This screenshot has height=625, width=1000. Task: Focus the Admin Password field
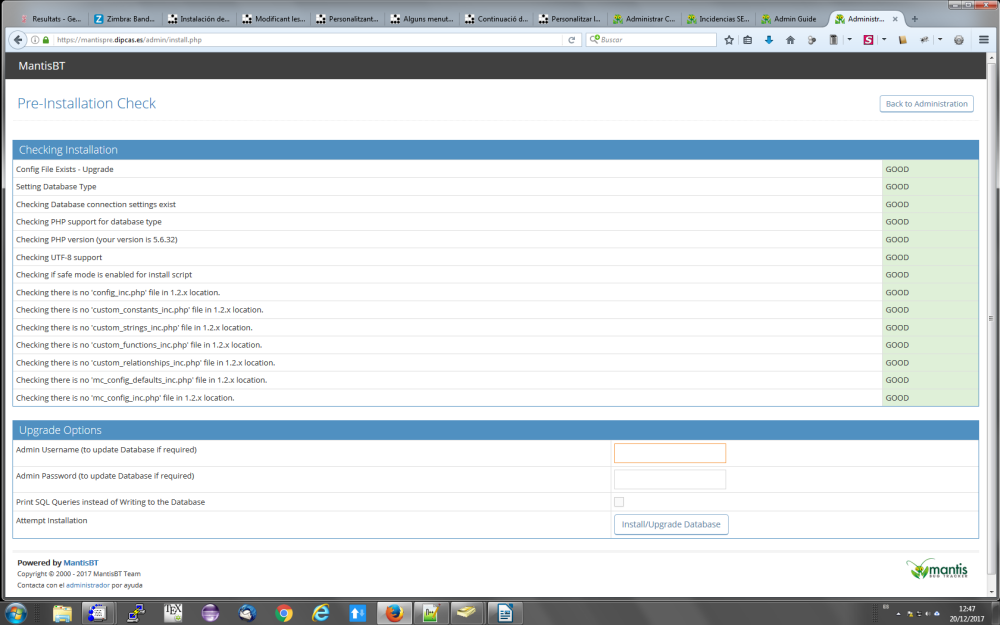pos(670,479)
